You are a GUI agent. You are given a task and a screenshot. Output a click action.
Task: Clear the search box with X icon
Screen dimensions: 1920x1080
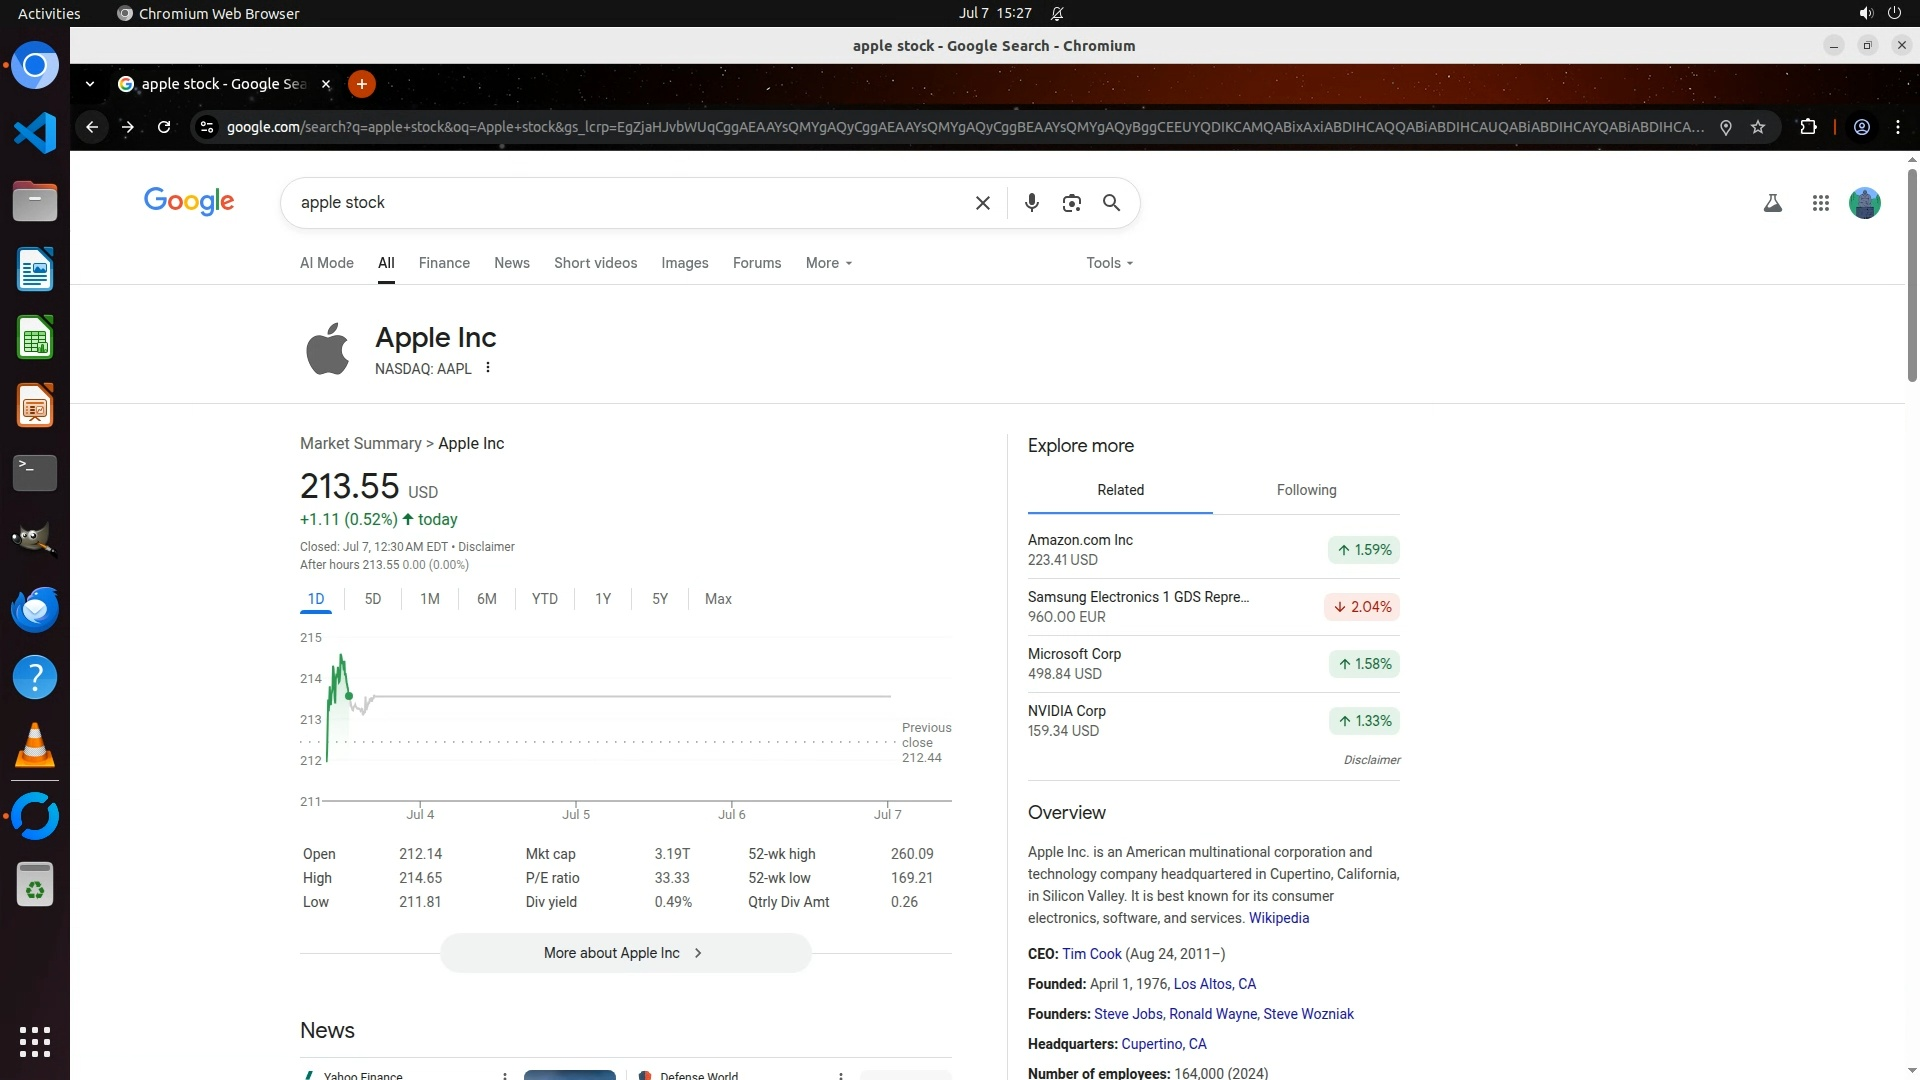coord(982,203)
